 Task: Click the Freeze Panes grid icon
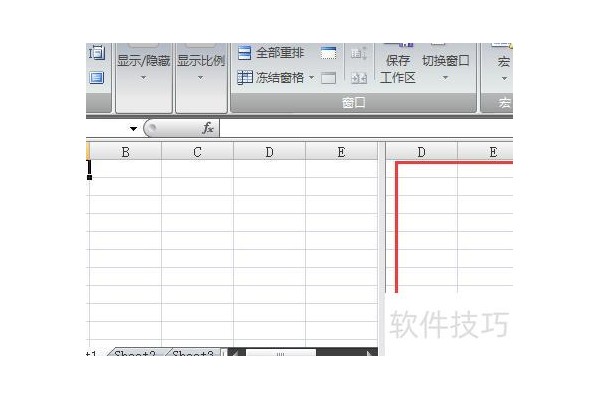click(245, 78)
